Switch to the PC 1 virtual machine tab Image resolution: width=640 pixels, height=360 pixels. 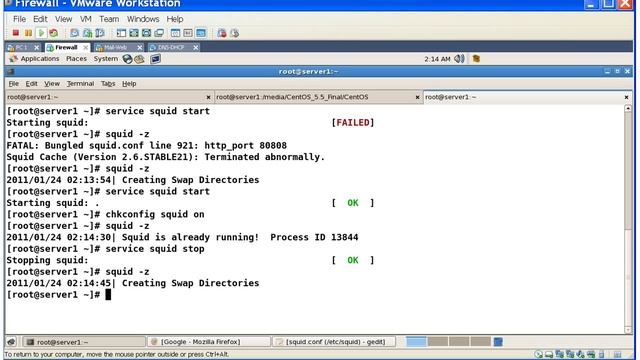coord(23,47)
